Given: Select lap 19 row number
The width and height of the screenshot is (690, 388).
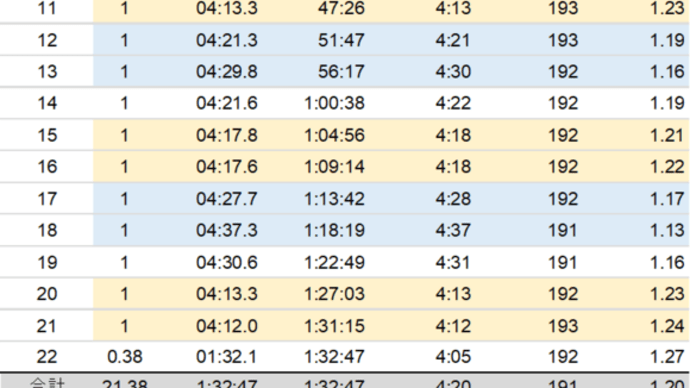Looking at the screenshot, I should pos(47,263).
